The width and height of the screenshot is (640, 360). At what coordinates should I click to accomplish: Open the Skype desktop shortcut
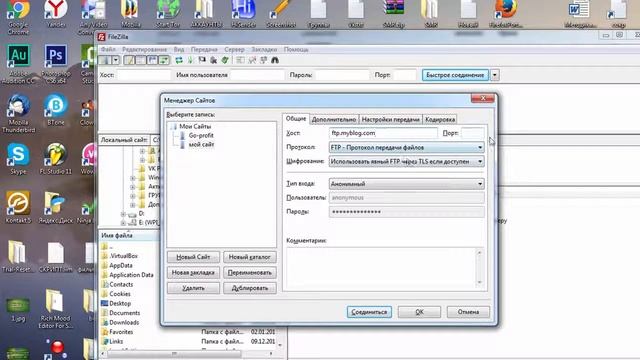pyautogui.click(x=18, y=159)
